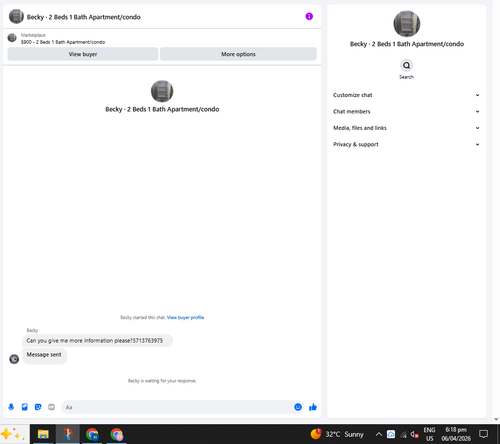
Task: Send a thumbs up like
Action: click(313, 407)
